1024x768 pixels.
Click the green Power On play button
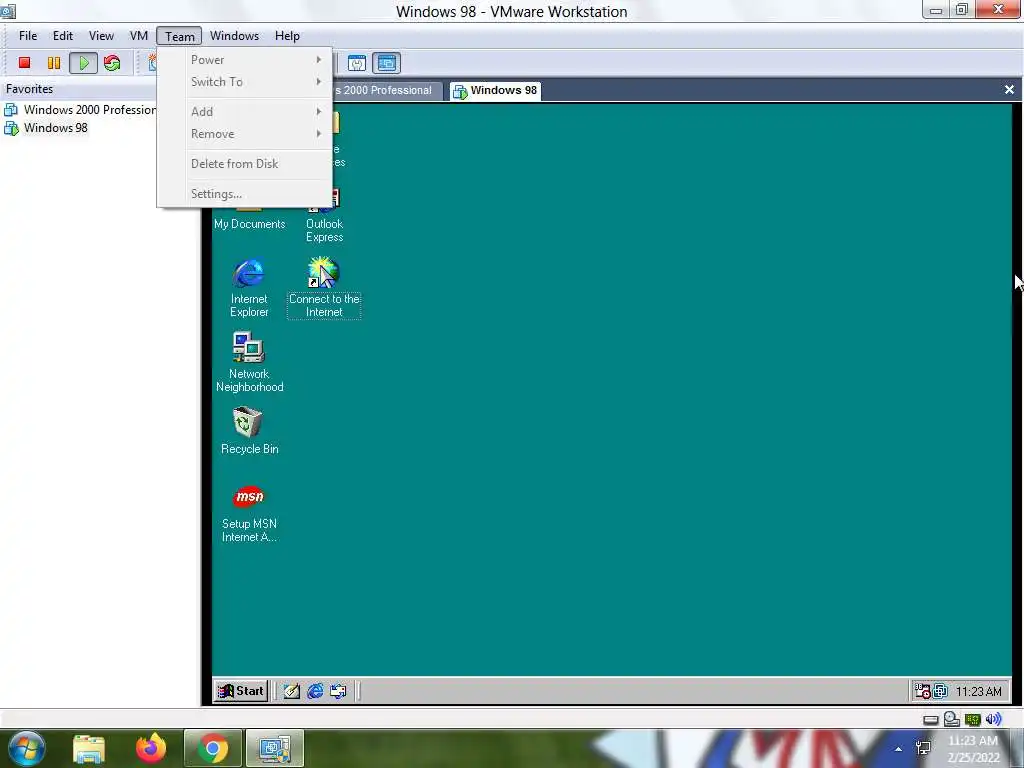(84, 63)
